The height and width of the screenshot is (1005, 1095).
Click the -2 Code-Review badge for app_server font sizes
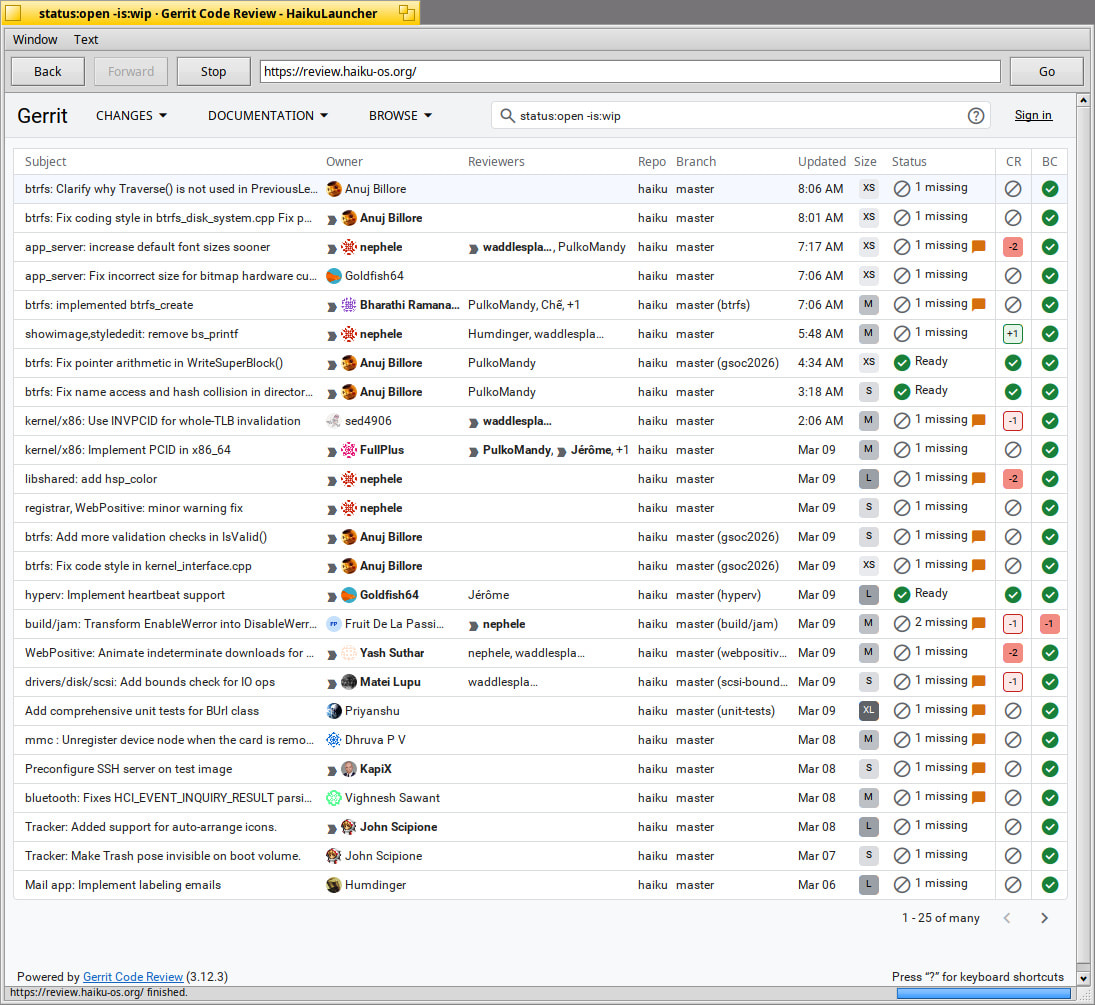(1012, 247)
